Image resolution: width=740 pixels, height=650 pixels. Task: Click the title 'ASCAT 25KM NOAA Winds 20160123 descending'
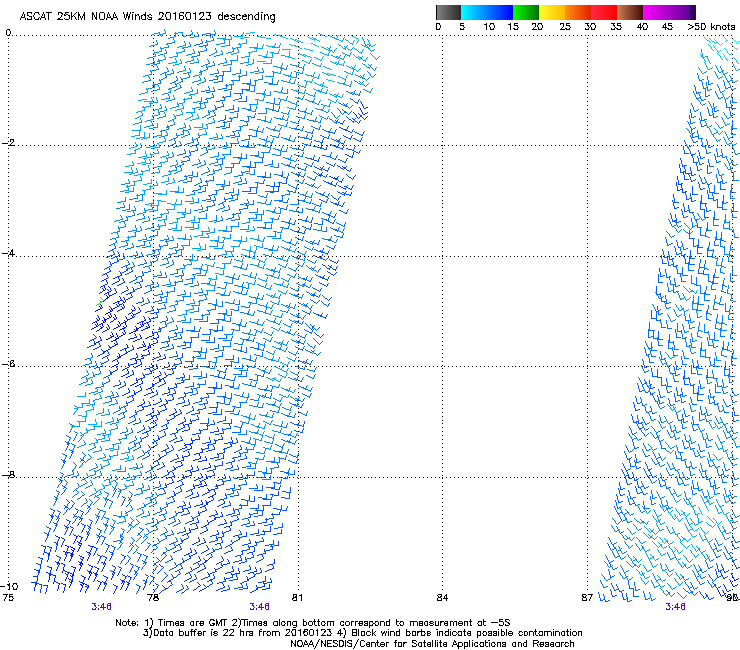[x=147, y=16]
